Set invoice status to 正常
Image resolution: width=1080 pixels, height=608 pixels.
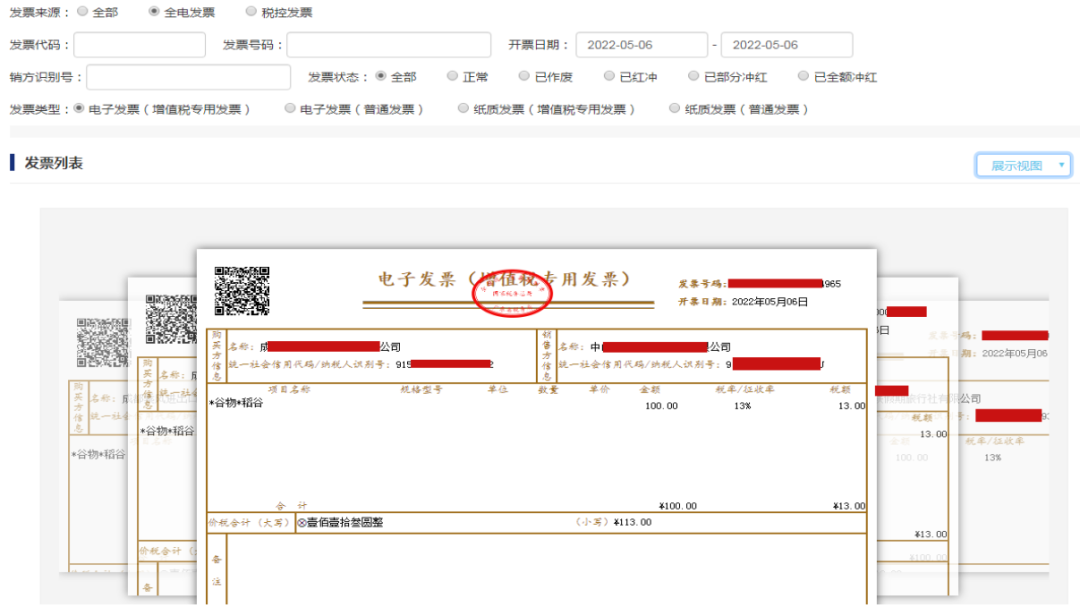tap(453, 76)
